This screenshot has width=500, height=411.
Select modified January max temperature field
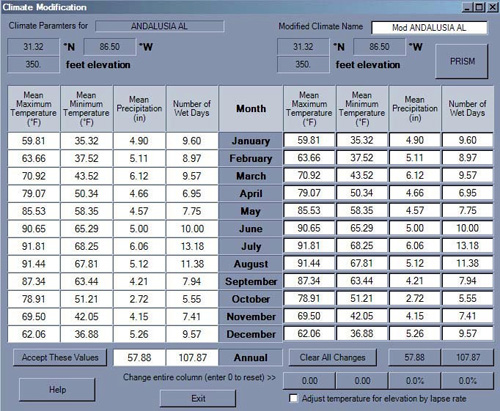click(309, 140)
